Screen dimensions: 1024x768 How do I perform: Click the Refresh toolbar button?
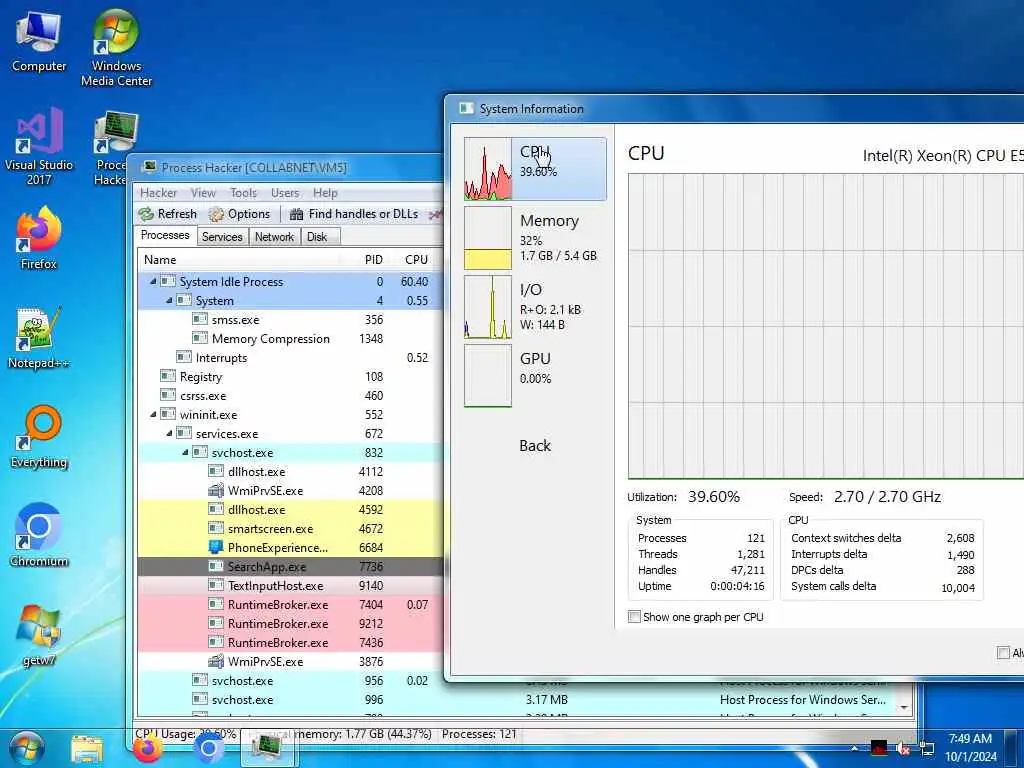point(168,214)
